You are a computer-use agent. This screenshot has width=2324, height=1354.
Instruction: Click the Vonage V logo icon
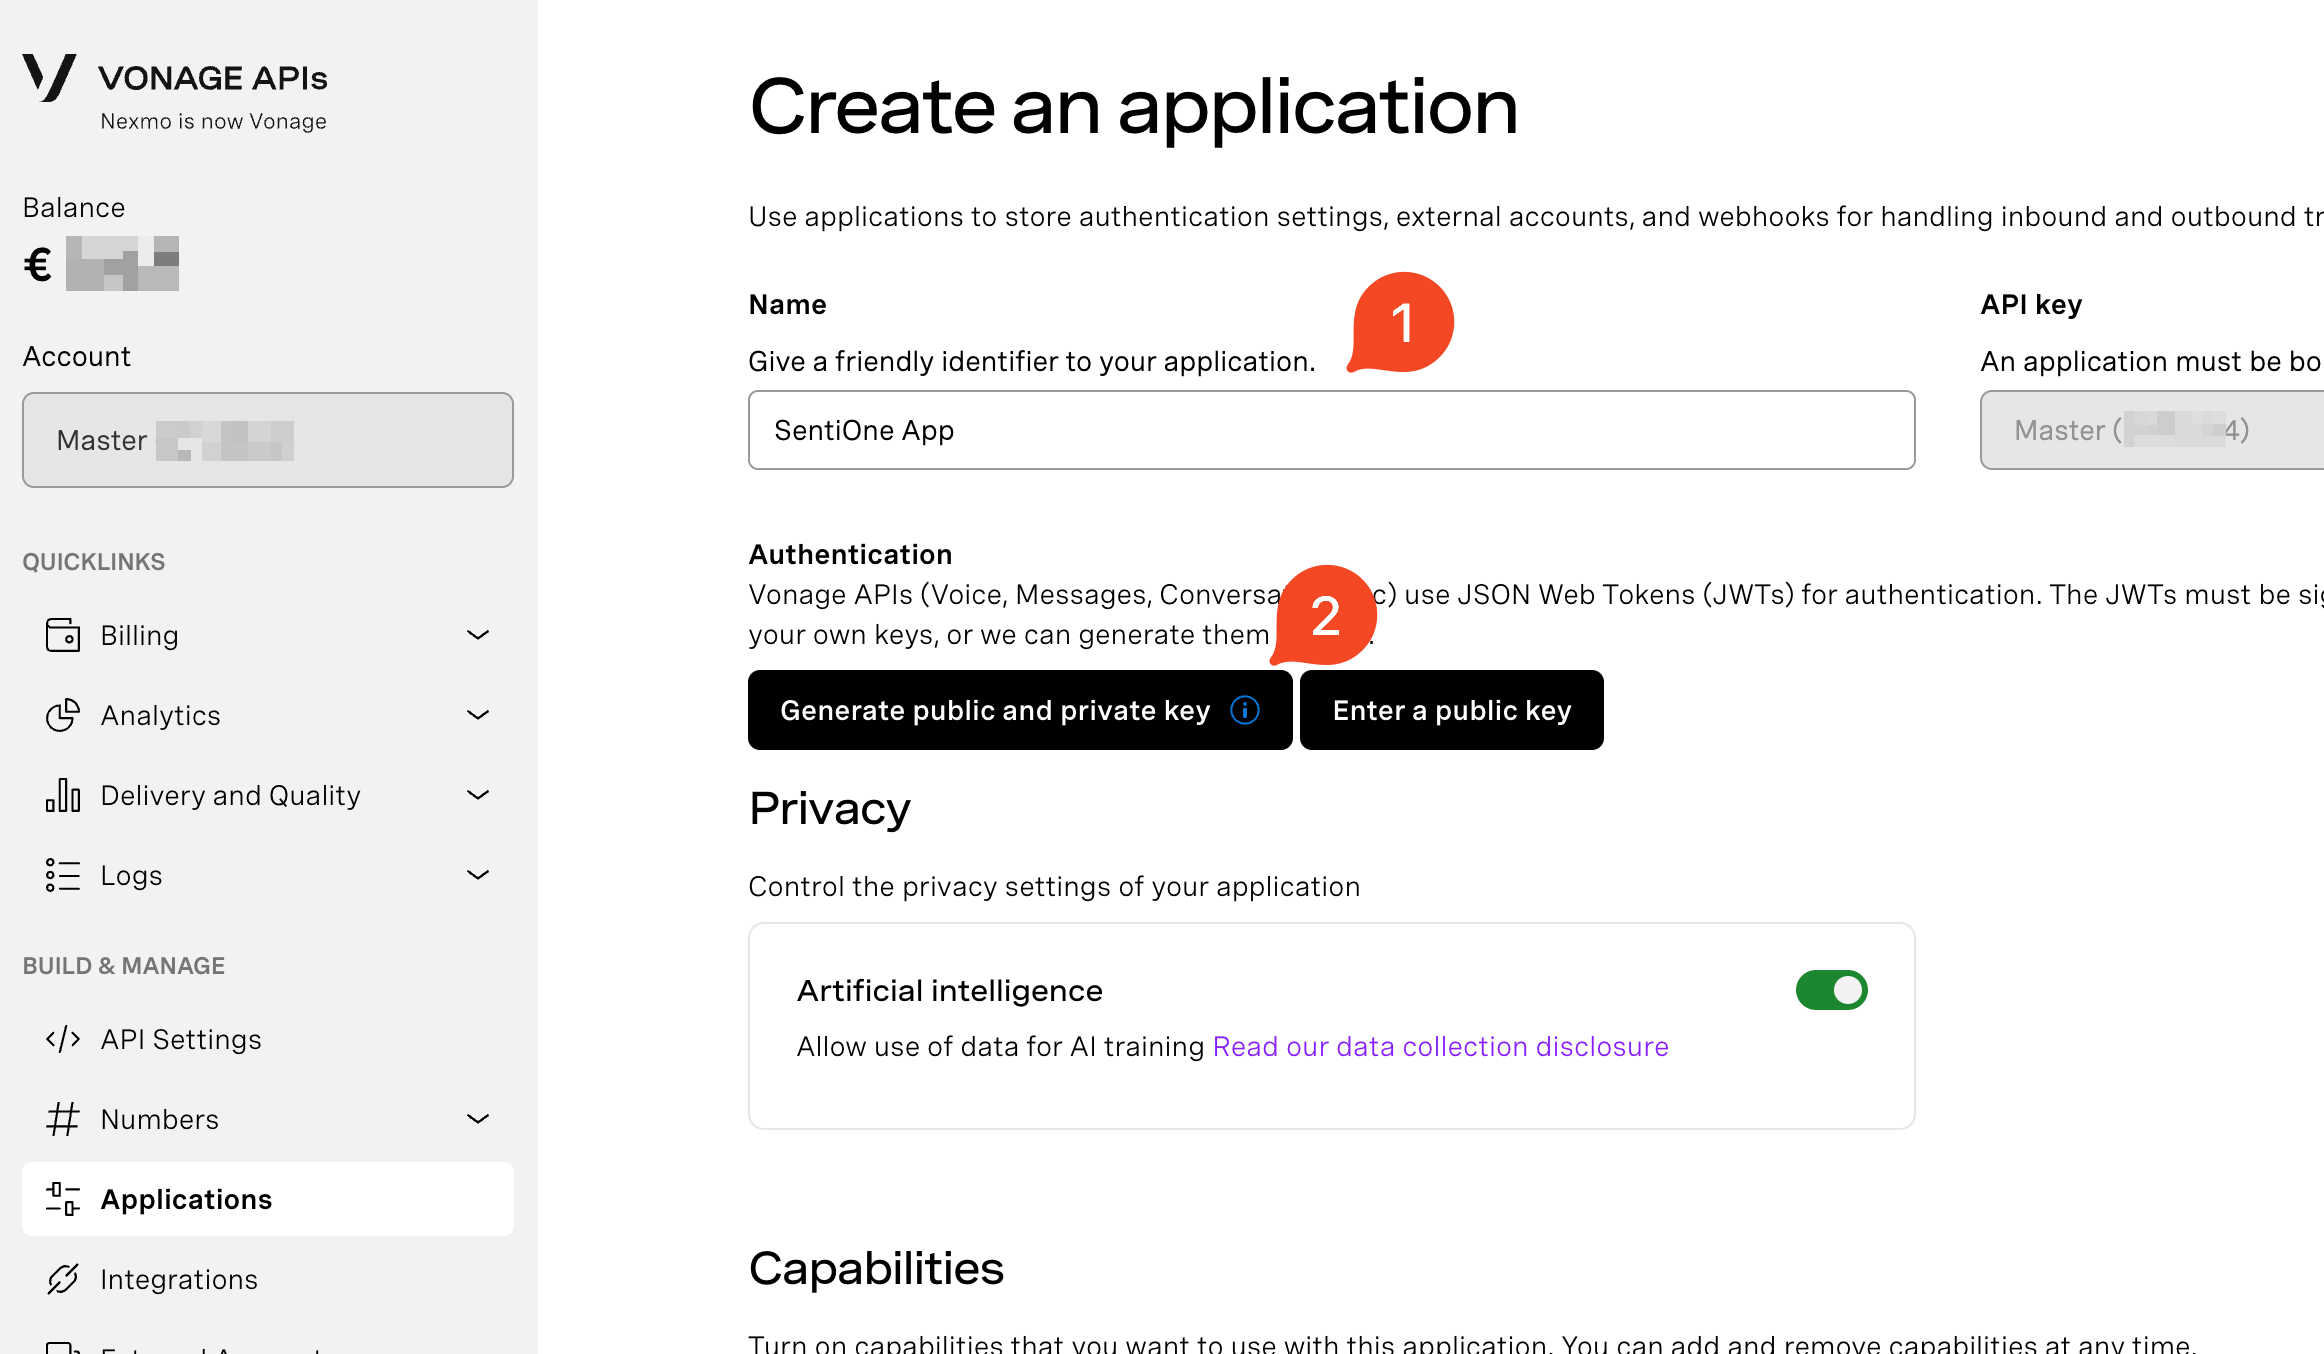pyautogui.click(x=49, y=77)
